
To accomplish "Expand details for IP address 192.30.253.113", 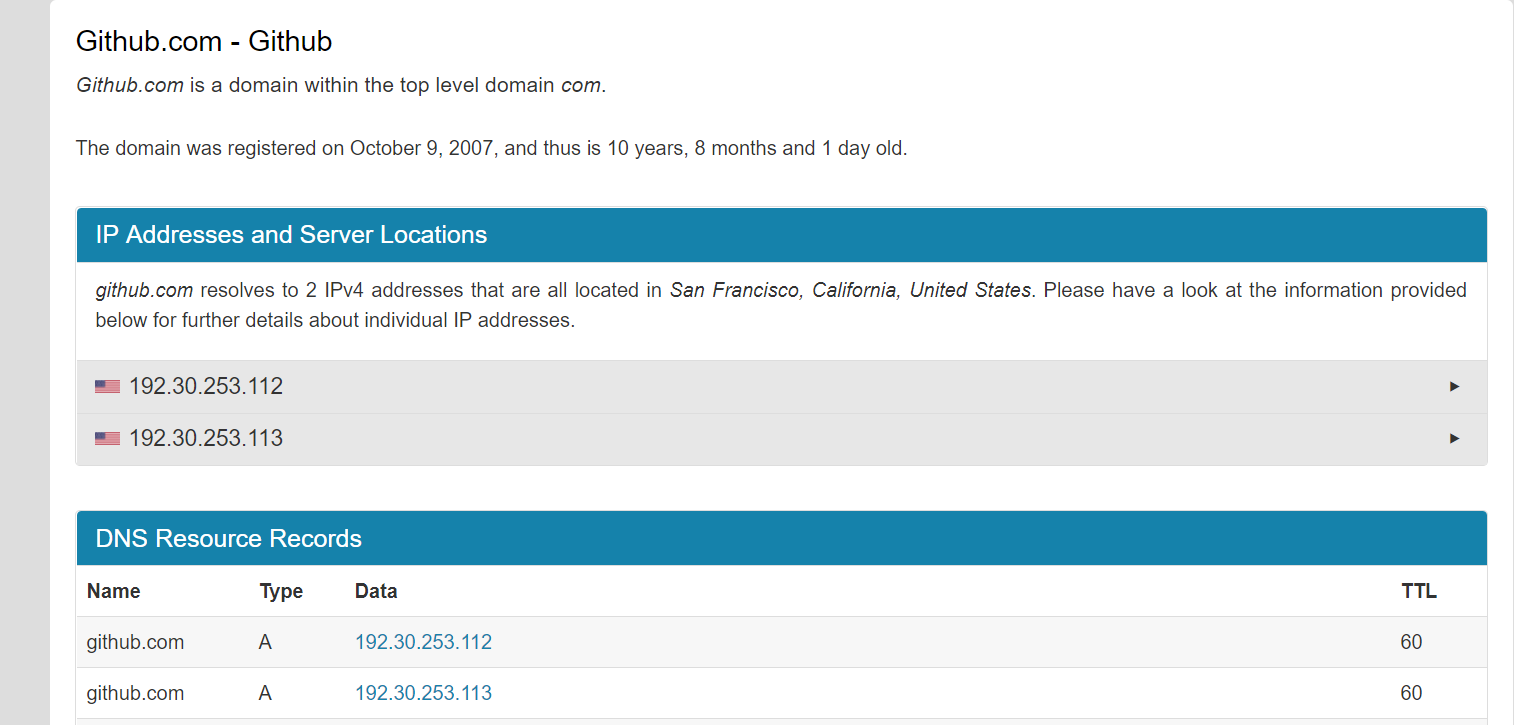I will (x=1454, y=438).
